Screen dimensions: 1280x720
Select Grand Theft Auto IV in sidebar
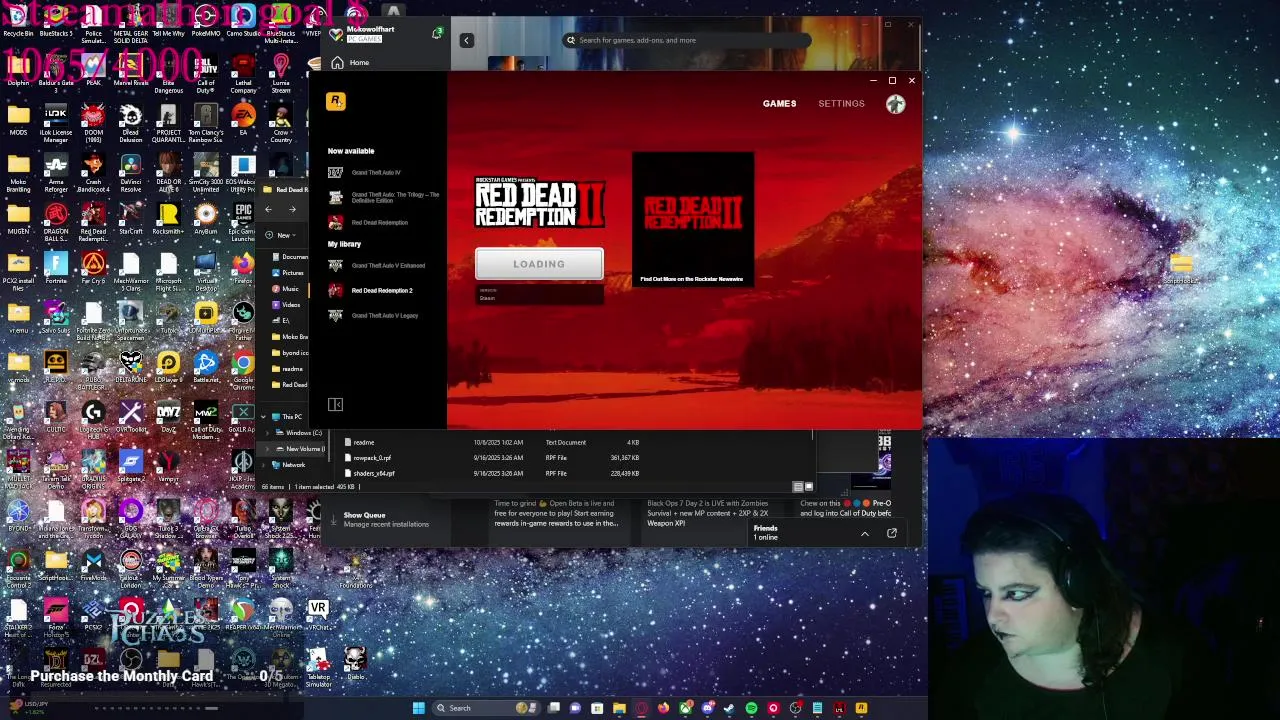pyautogui.click(x=375, y=173)
